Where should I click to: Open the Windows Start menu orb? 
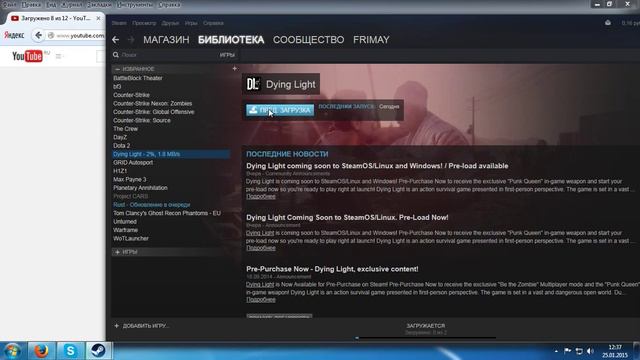[12, 351]
